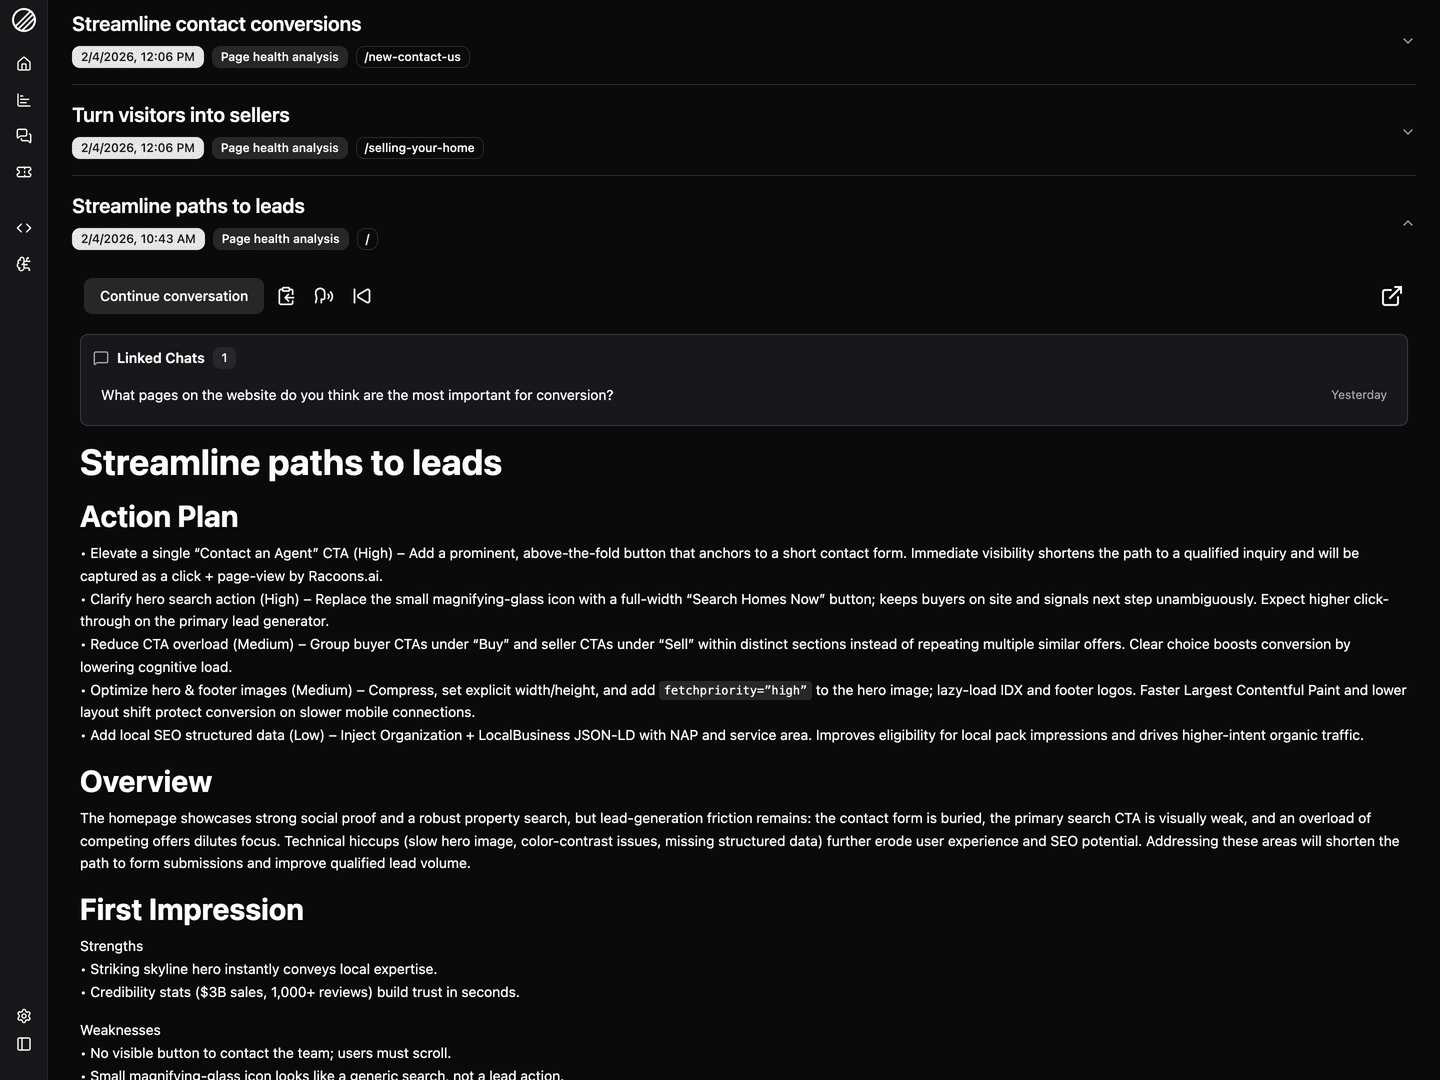Click the speaking head voice icon
This screenshot has height=1080, width=1440.
[x=324, y=296]
